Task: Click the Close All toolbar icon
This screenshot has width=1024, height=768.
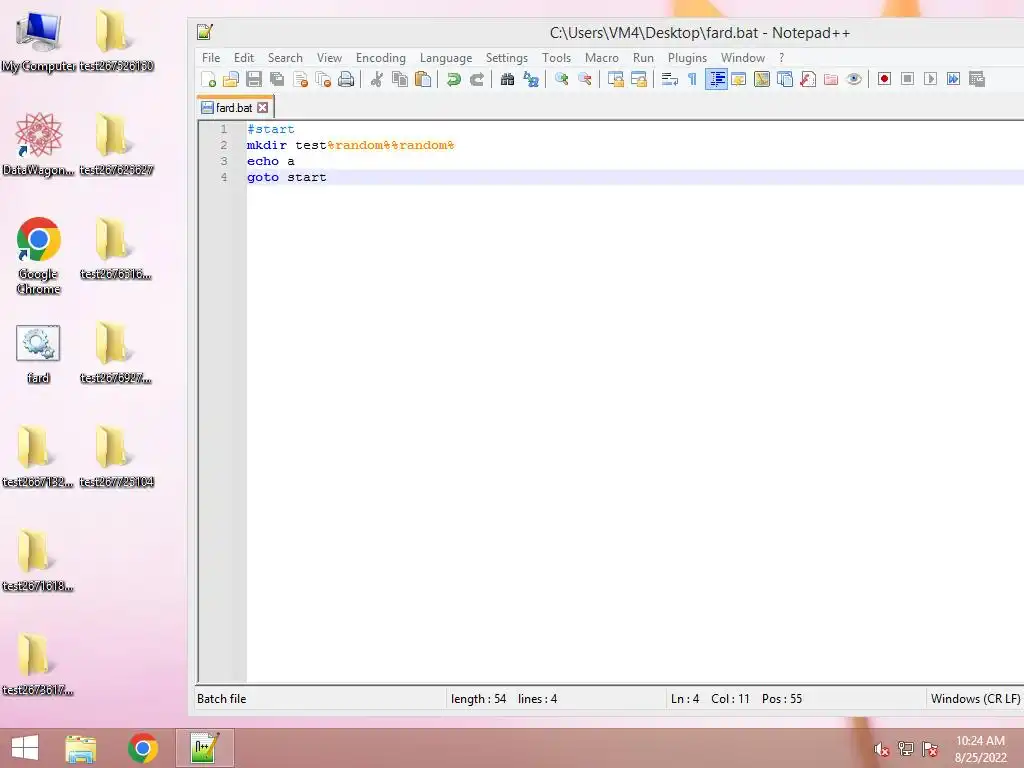Action: 323,80
